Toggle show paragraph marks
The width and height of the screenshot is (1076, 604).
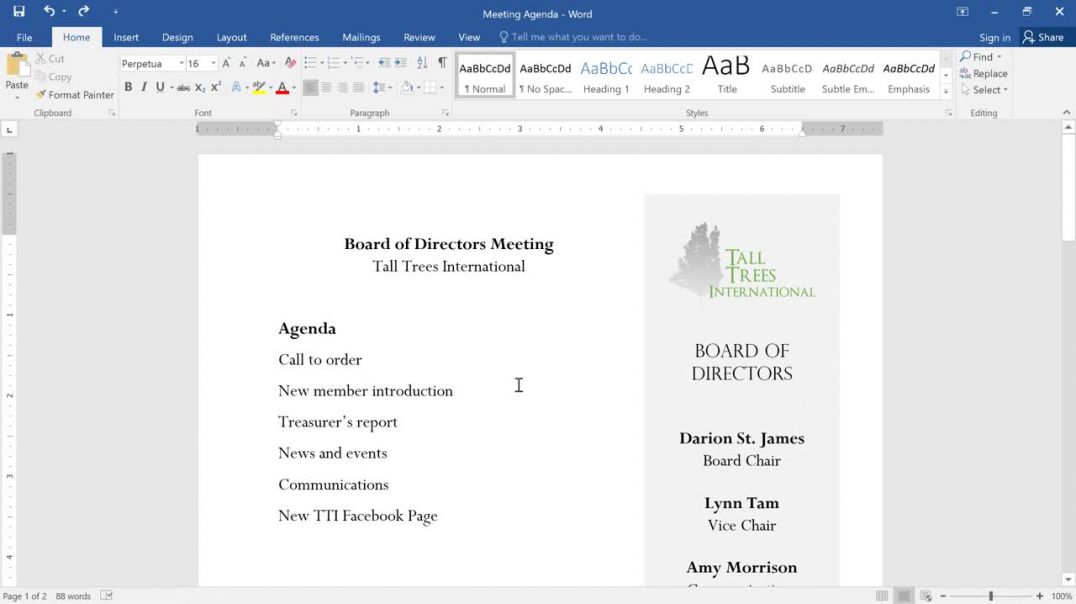(x=443, y=63)
